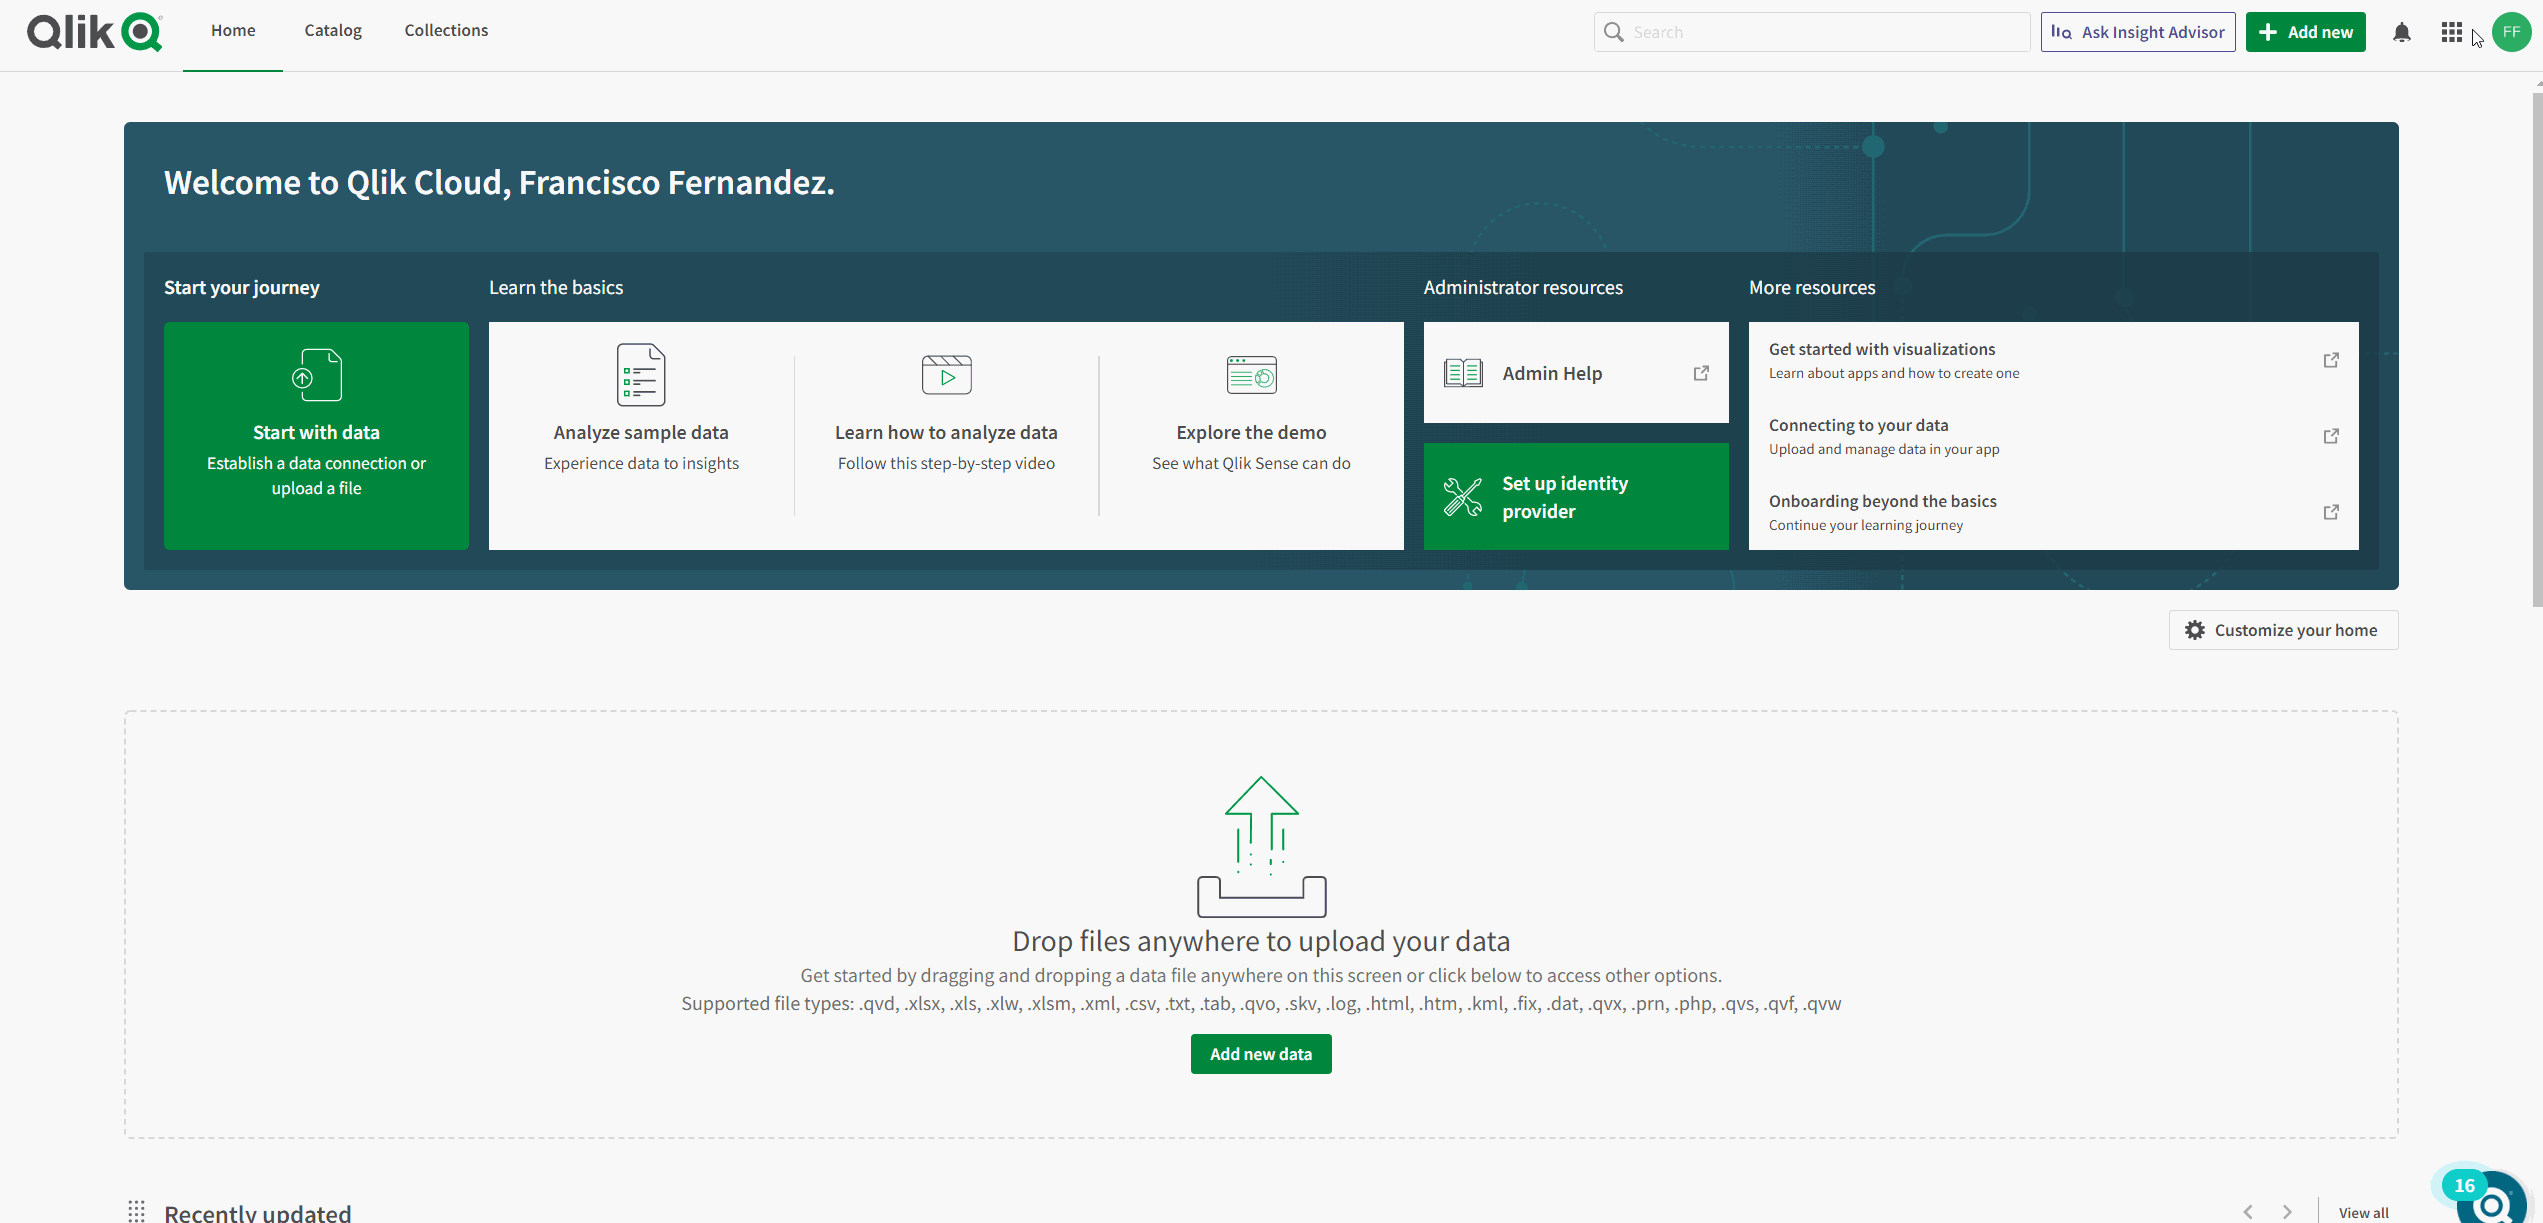Expand the Add new menu button
This screenshot has height=1223, width=2543.
click(x=2305, y=32)
